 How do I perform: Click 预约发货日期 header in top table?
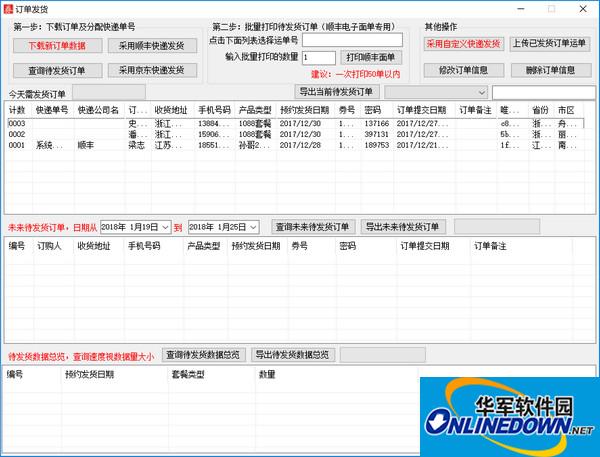tap(305, 110)
